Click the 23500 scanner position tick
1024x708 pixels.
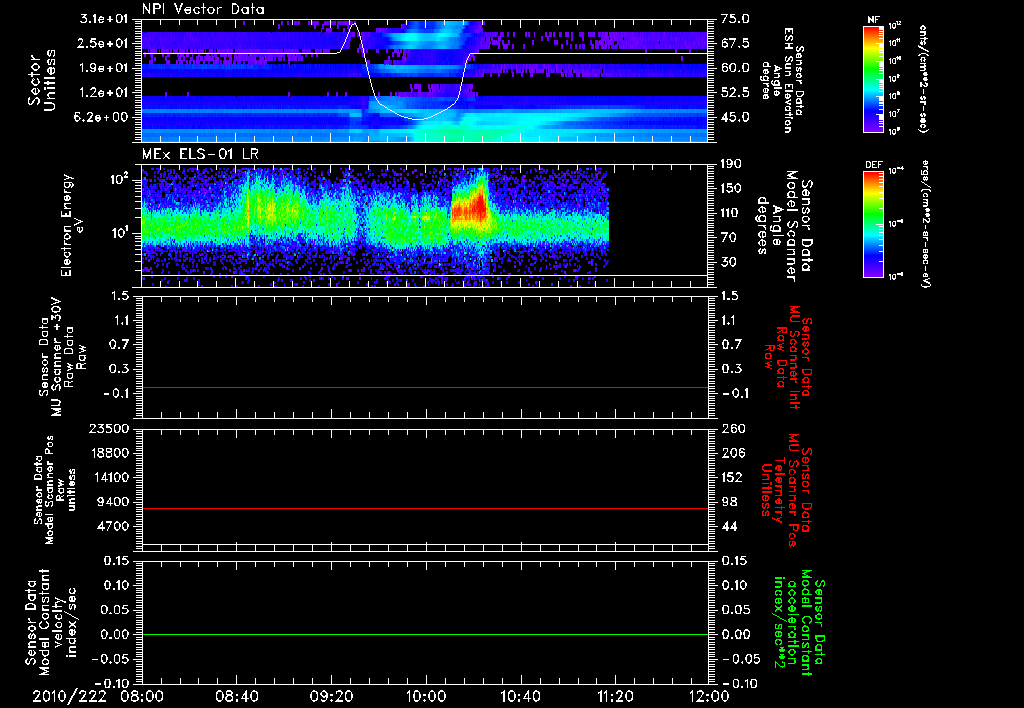[x=108, y=429]
